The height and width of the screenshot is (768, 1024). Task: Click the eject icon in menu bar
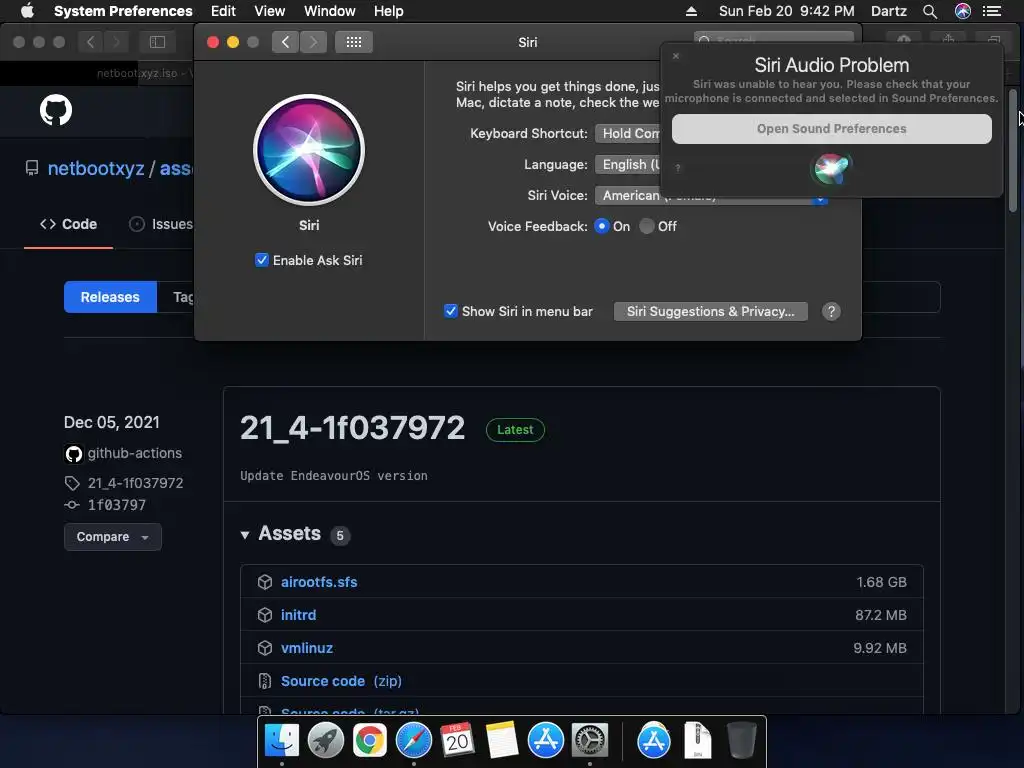pyautogui.click(x=692, y=11)
